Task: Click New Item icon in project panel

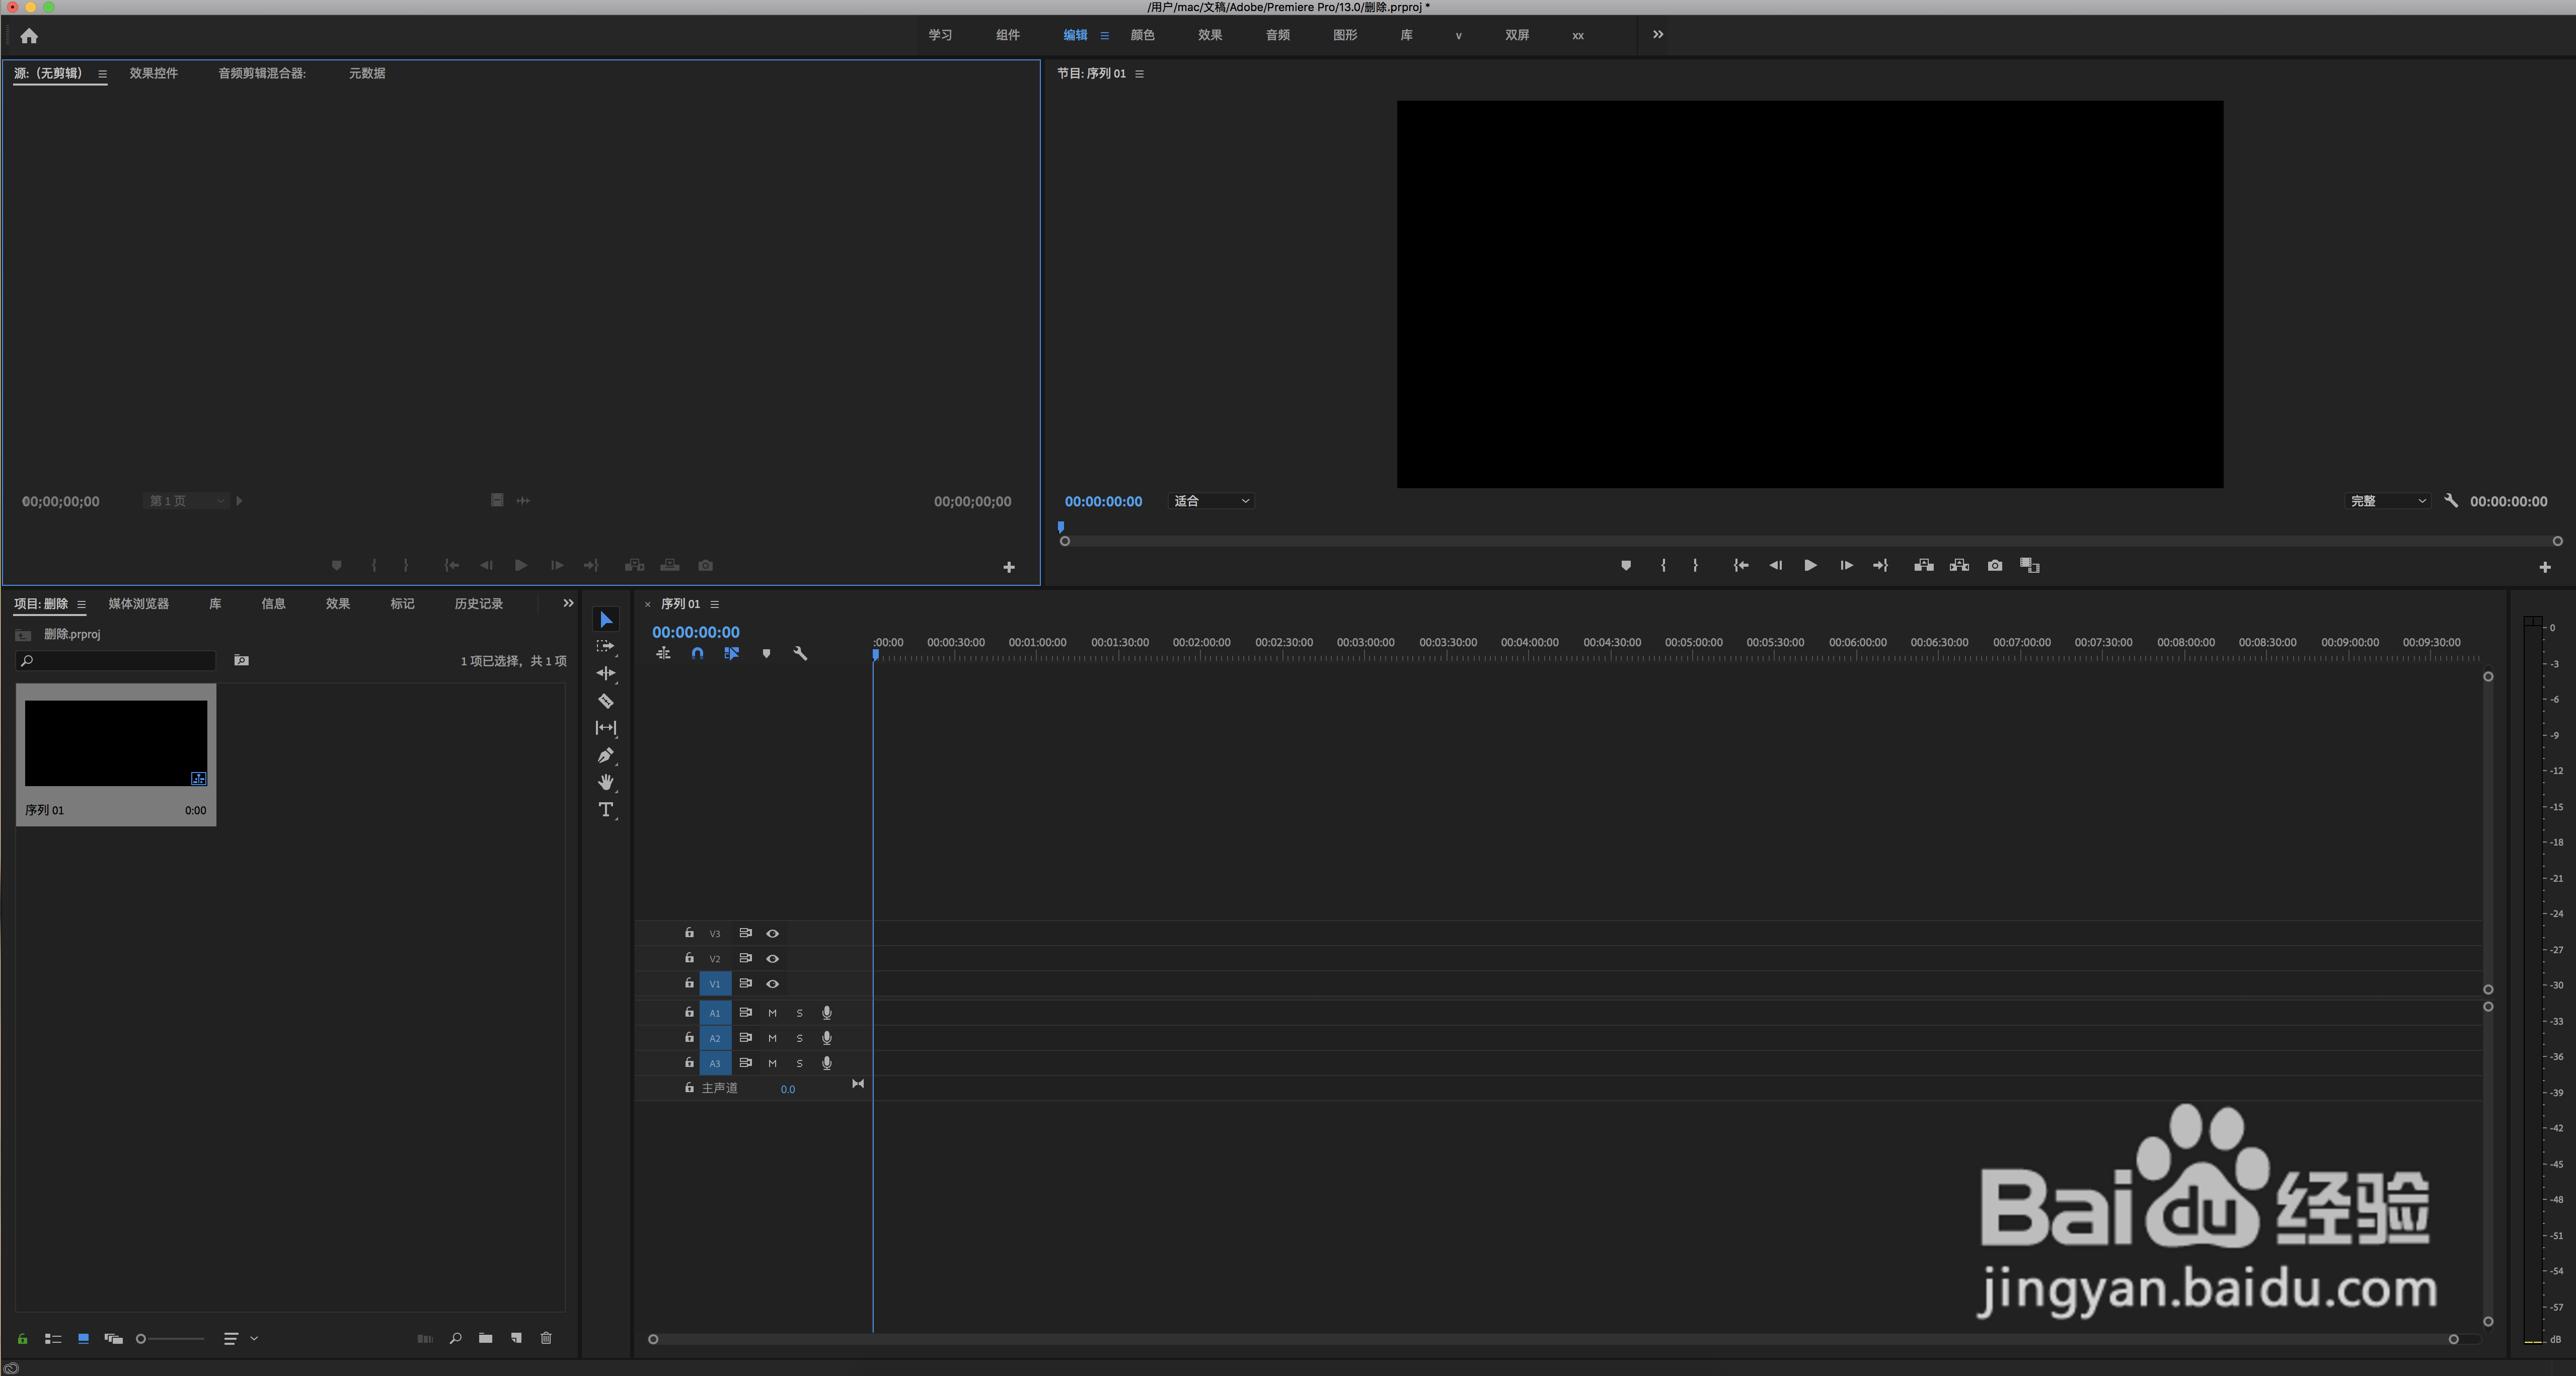Action: [x=516, y=1338]
